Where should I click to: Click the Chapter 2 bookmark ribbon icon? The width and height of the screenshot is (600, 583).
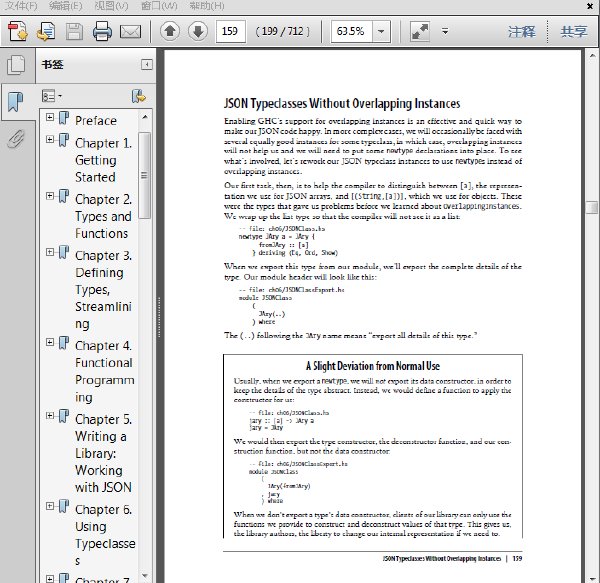[64, 196]
